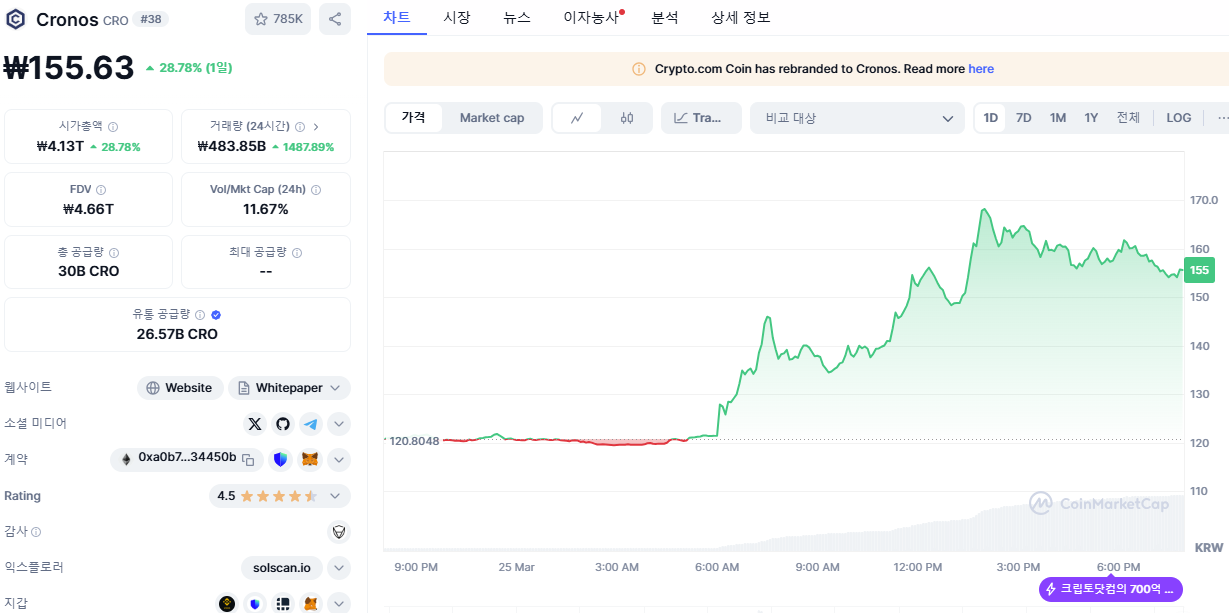Toggle LOG scale on chart

tap(1179, 118)
